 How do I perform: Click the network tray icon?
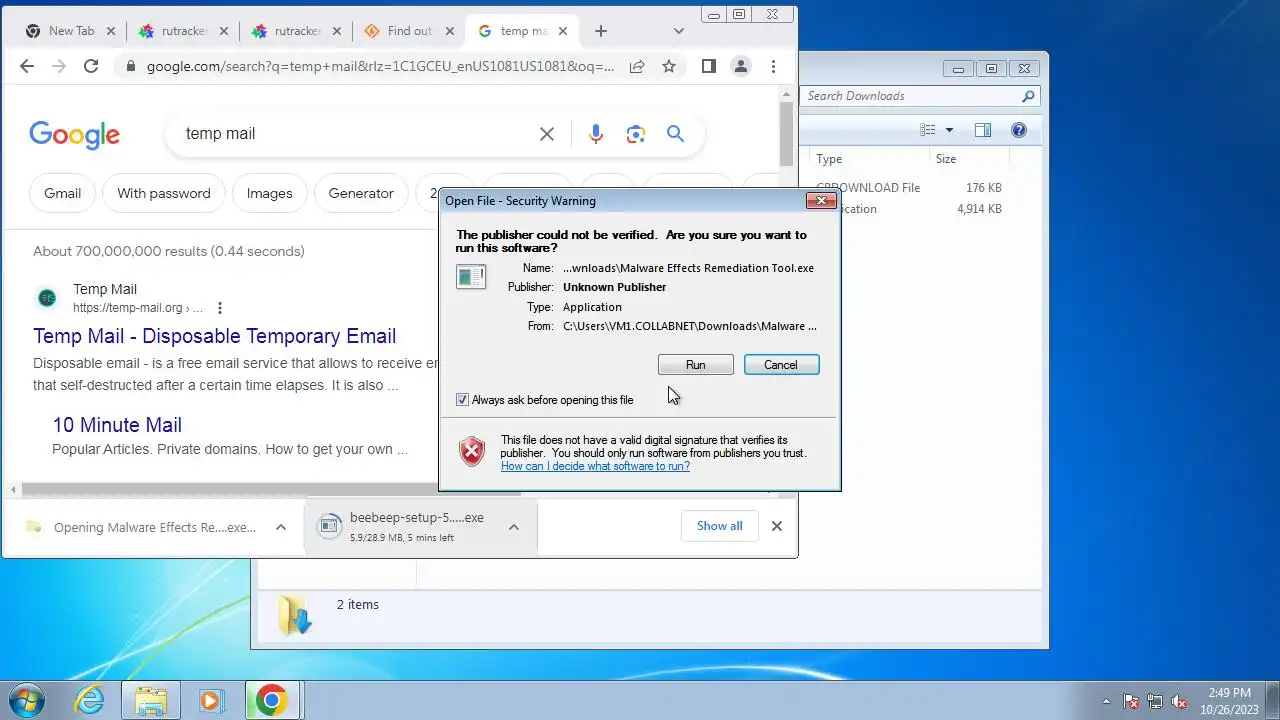[1155, 701]
